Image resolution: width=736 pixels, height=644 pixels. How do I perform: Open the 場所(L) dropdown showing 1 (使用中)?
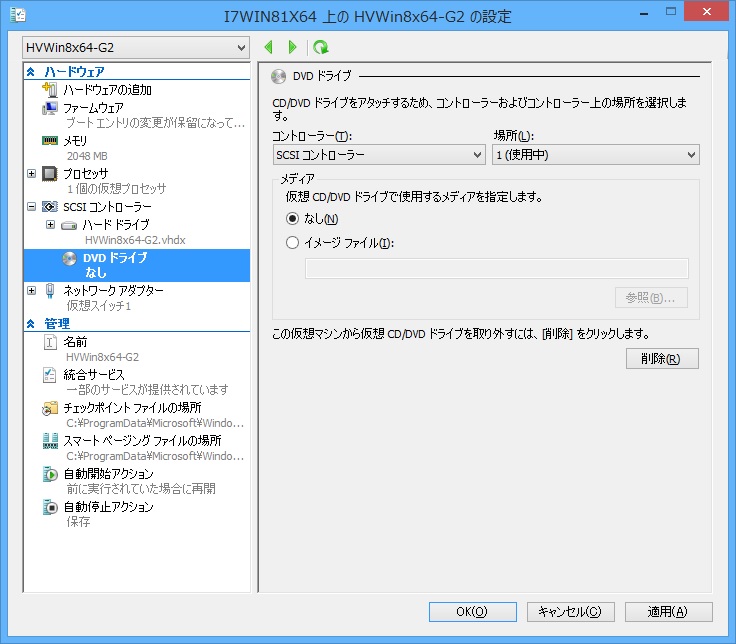pyautogui.click(x=596, y=155)
